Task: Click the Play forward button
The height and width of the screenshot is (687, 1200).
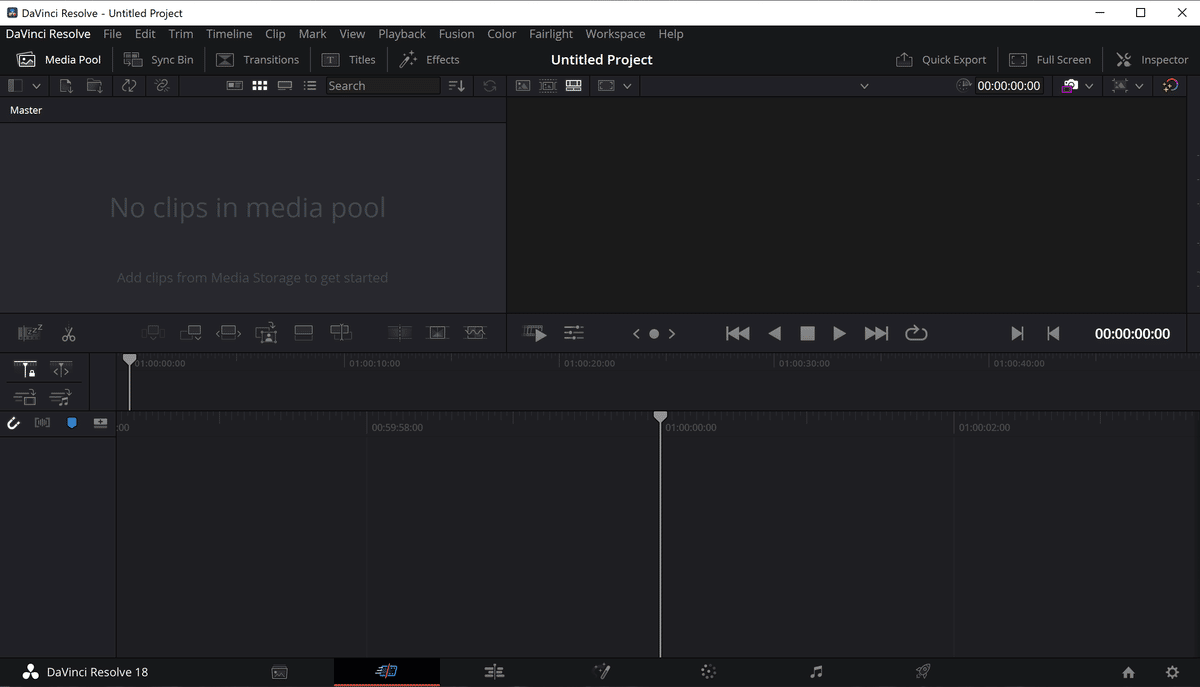Action: pyautogui.click(x=840, y=334)
